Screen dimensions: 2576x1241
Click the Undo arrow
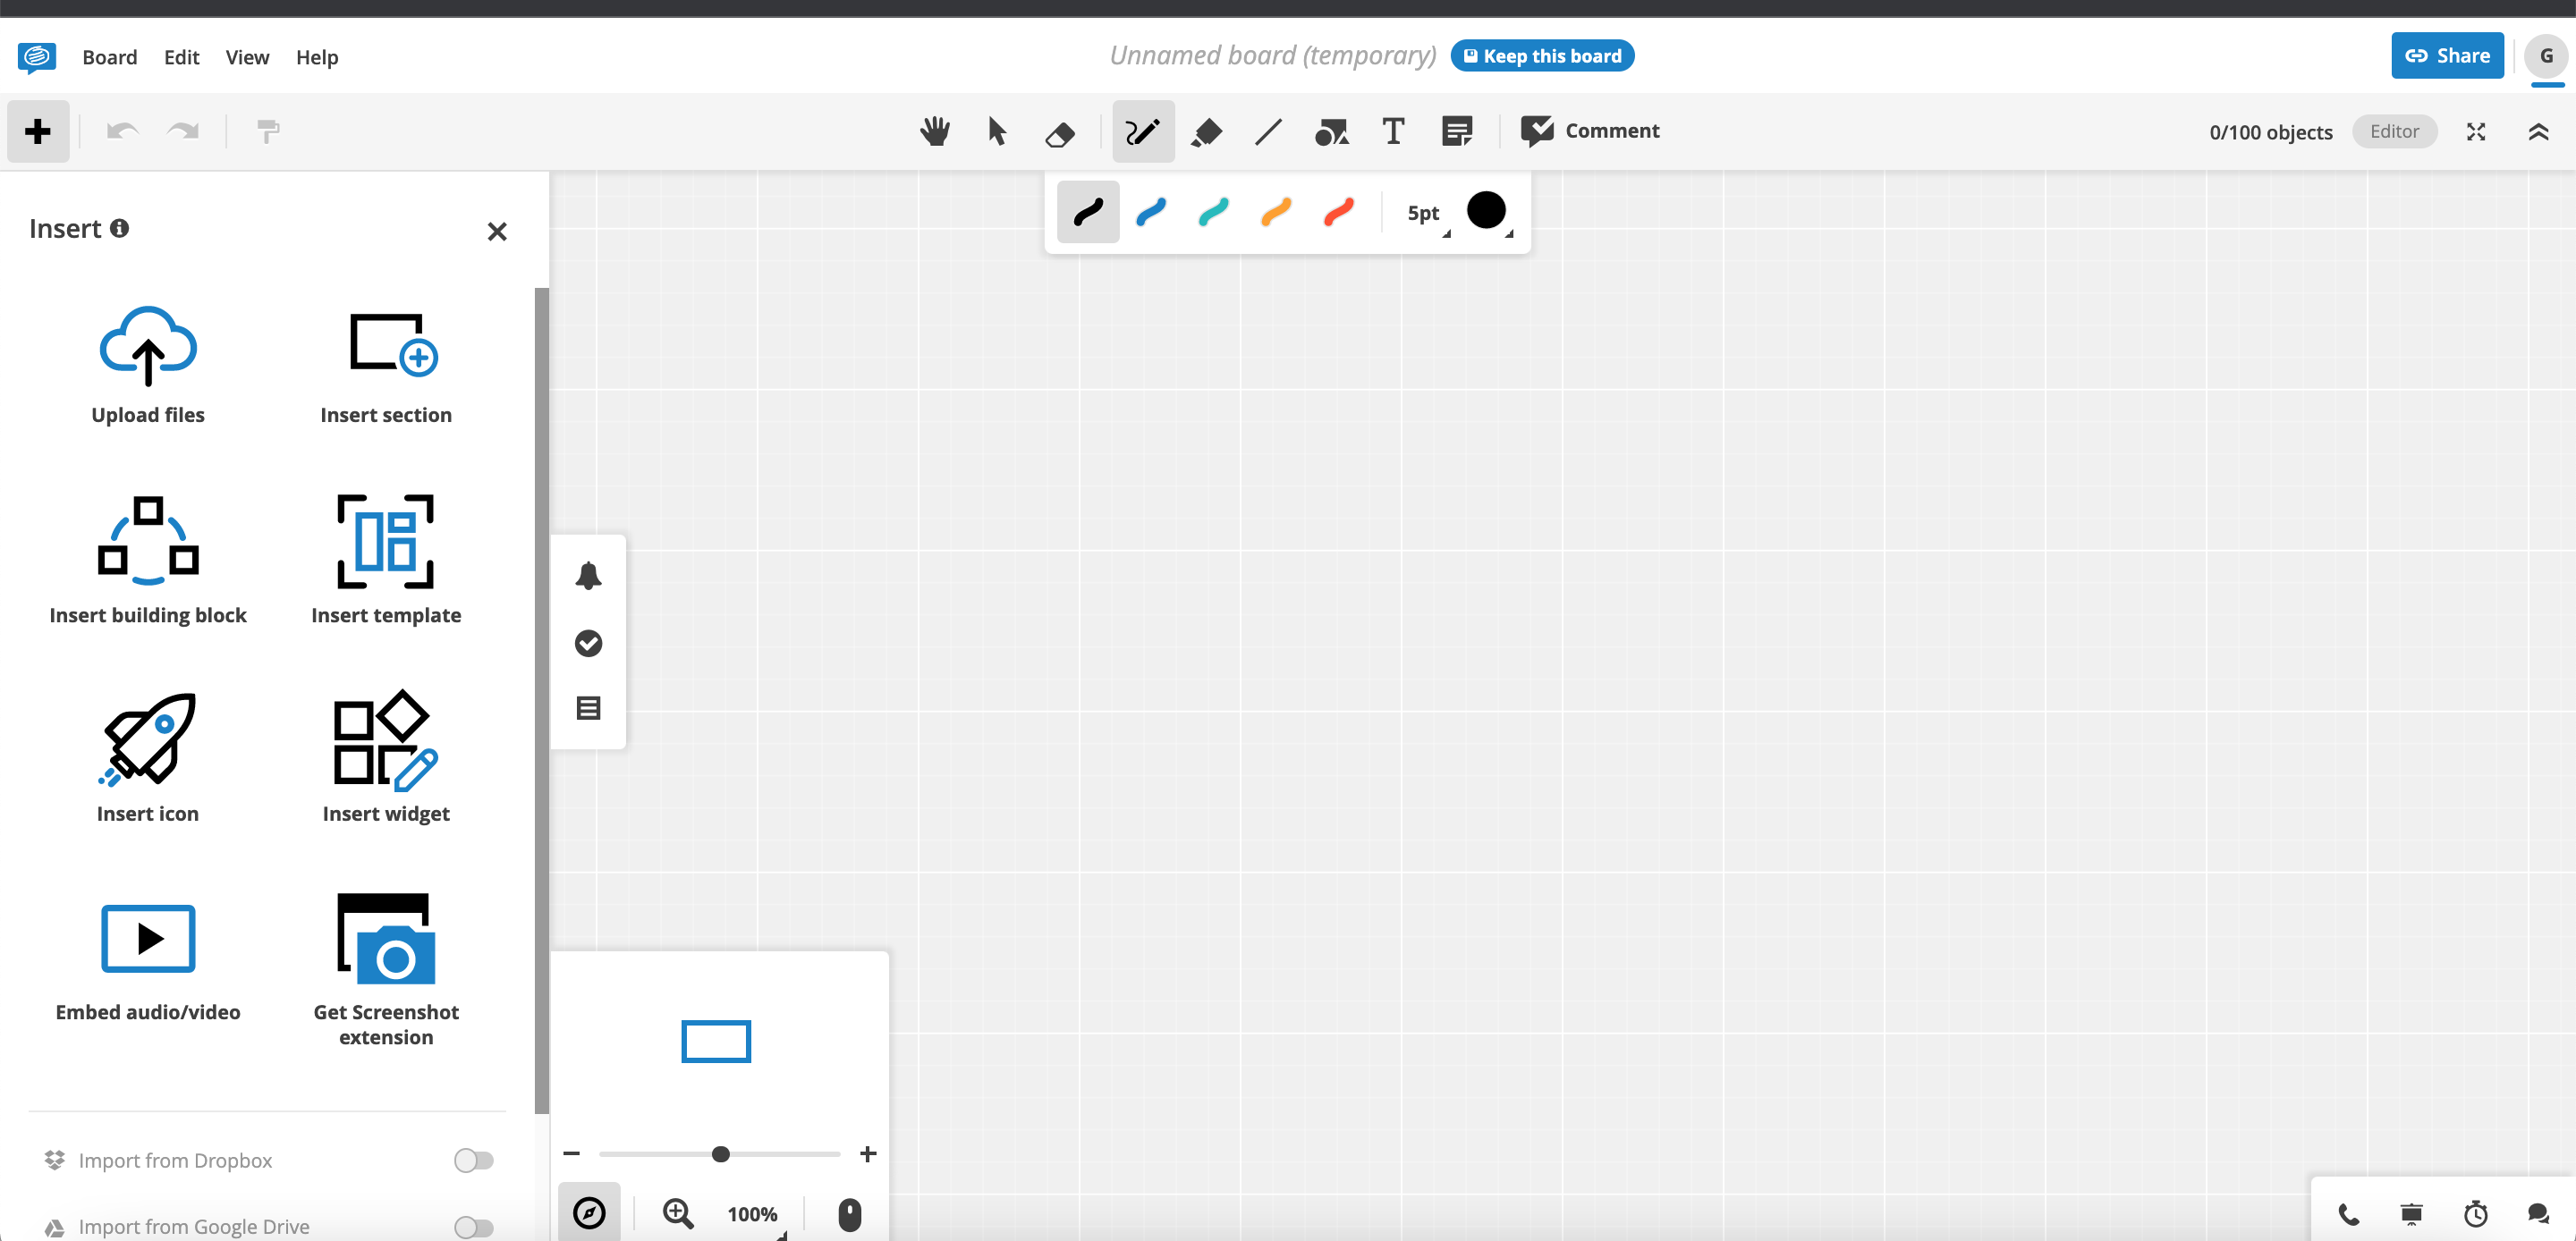[122, 131]
